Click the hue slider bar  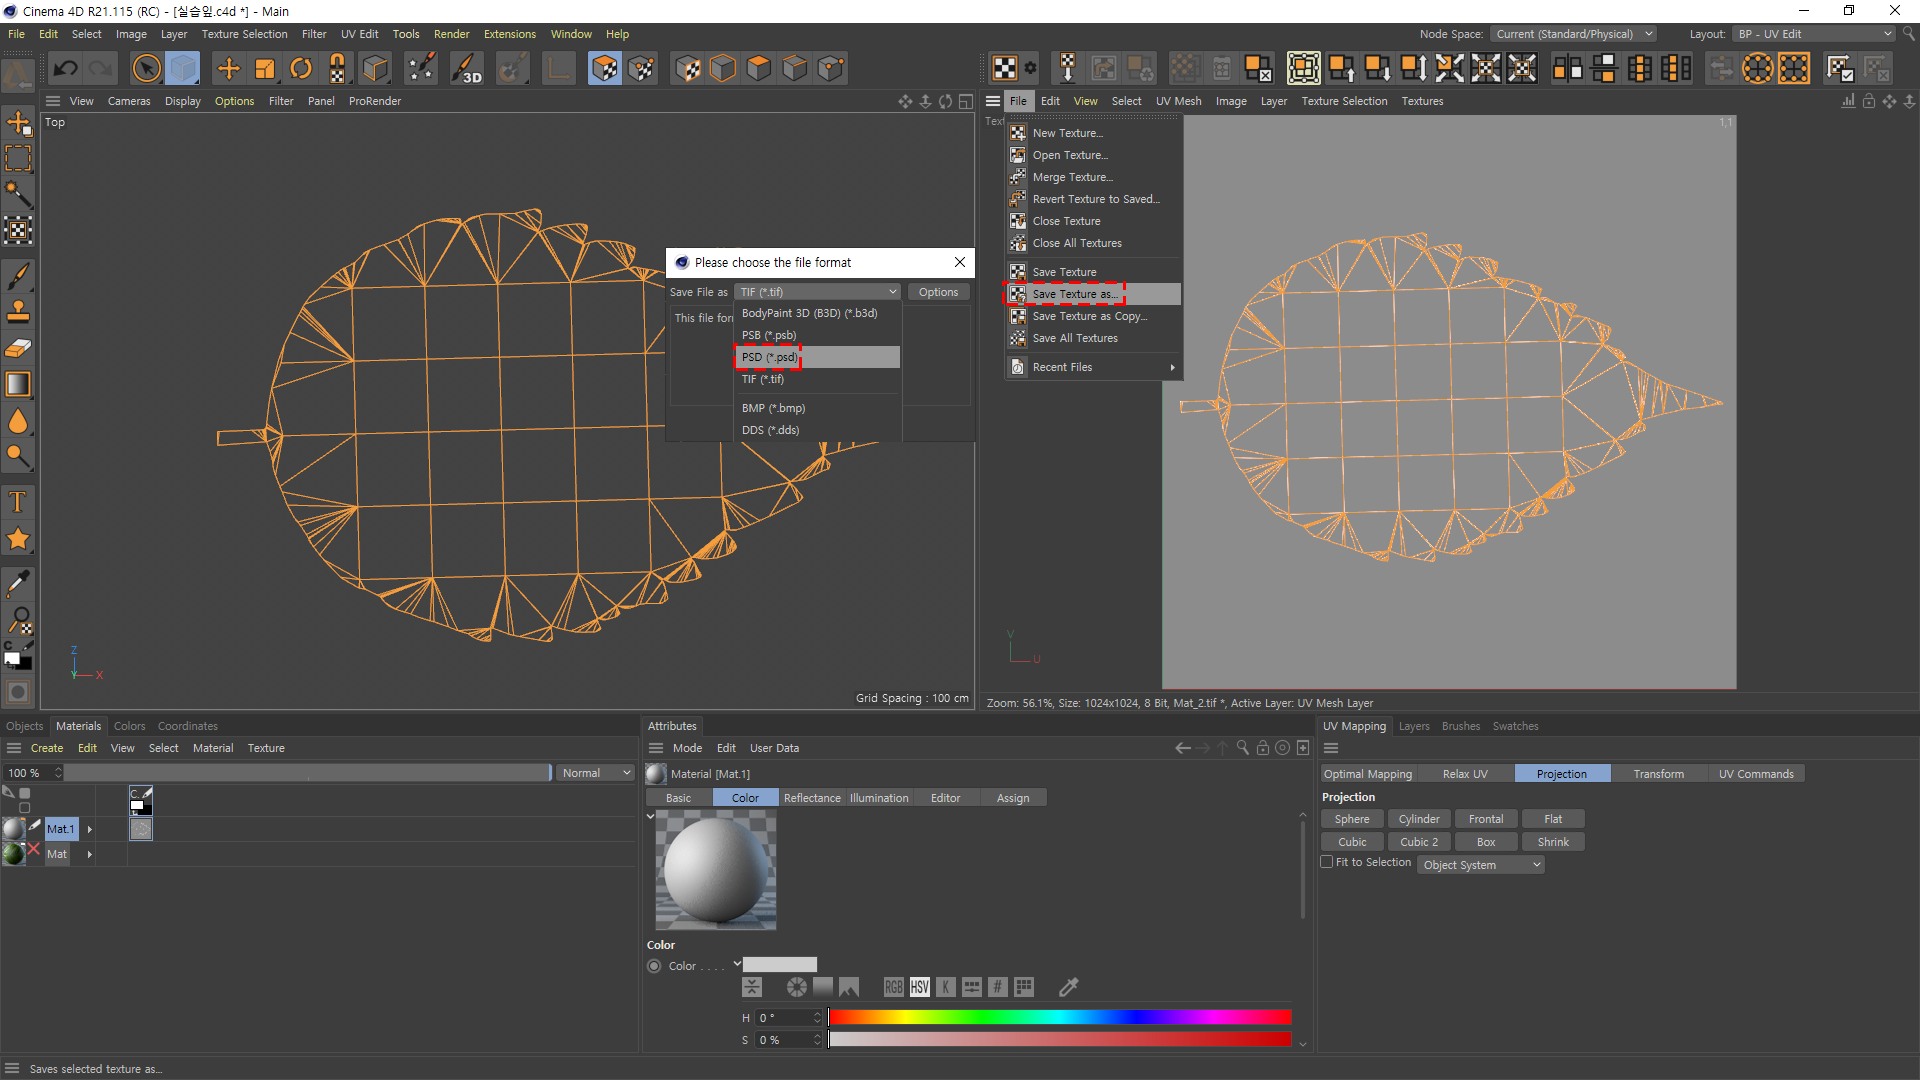click(x=1059, y=1017)
